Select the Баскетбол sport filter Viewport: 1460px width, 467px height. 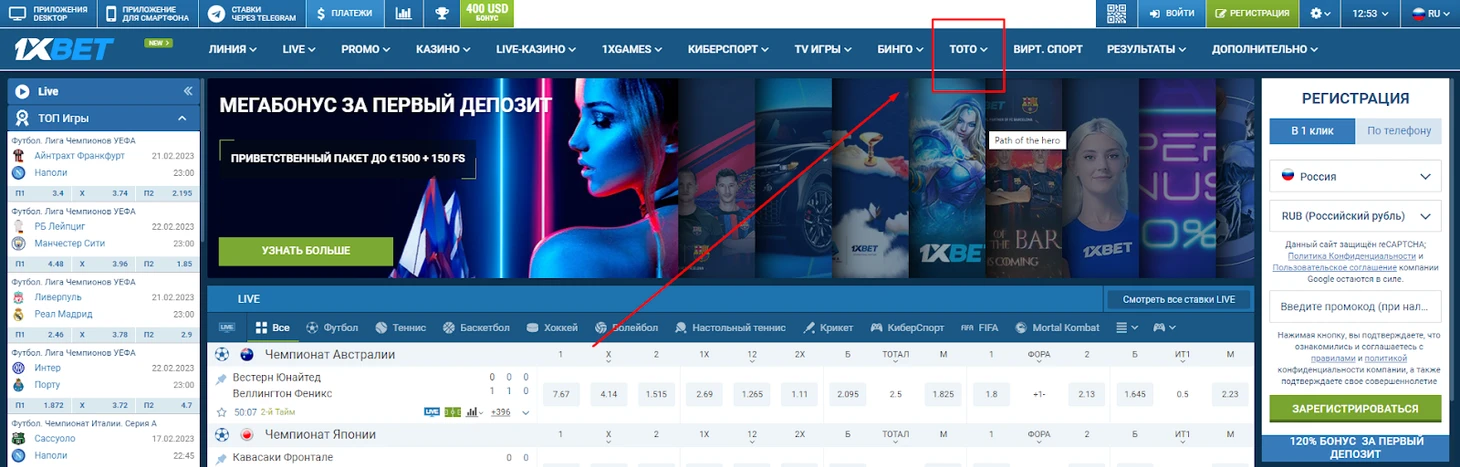pyautogui.click(x=476, y=328)
